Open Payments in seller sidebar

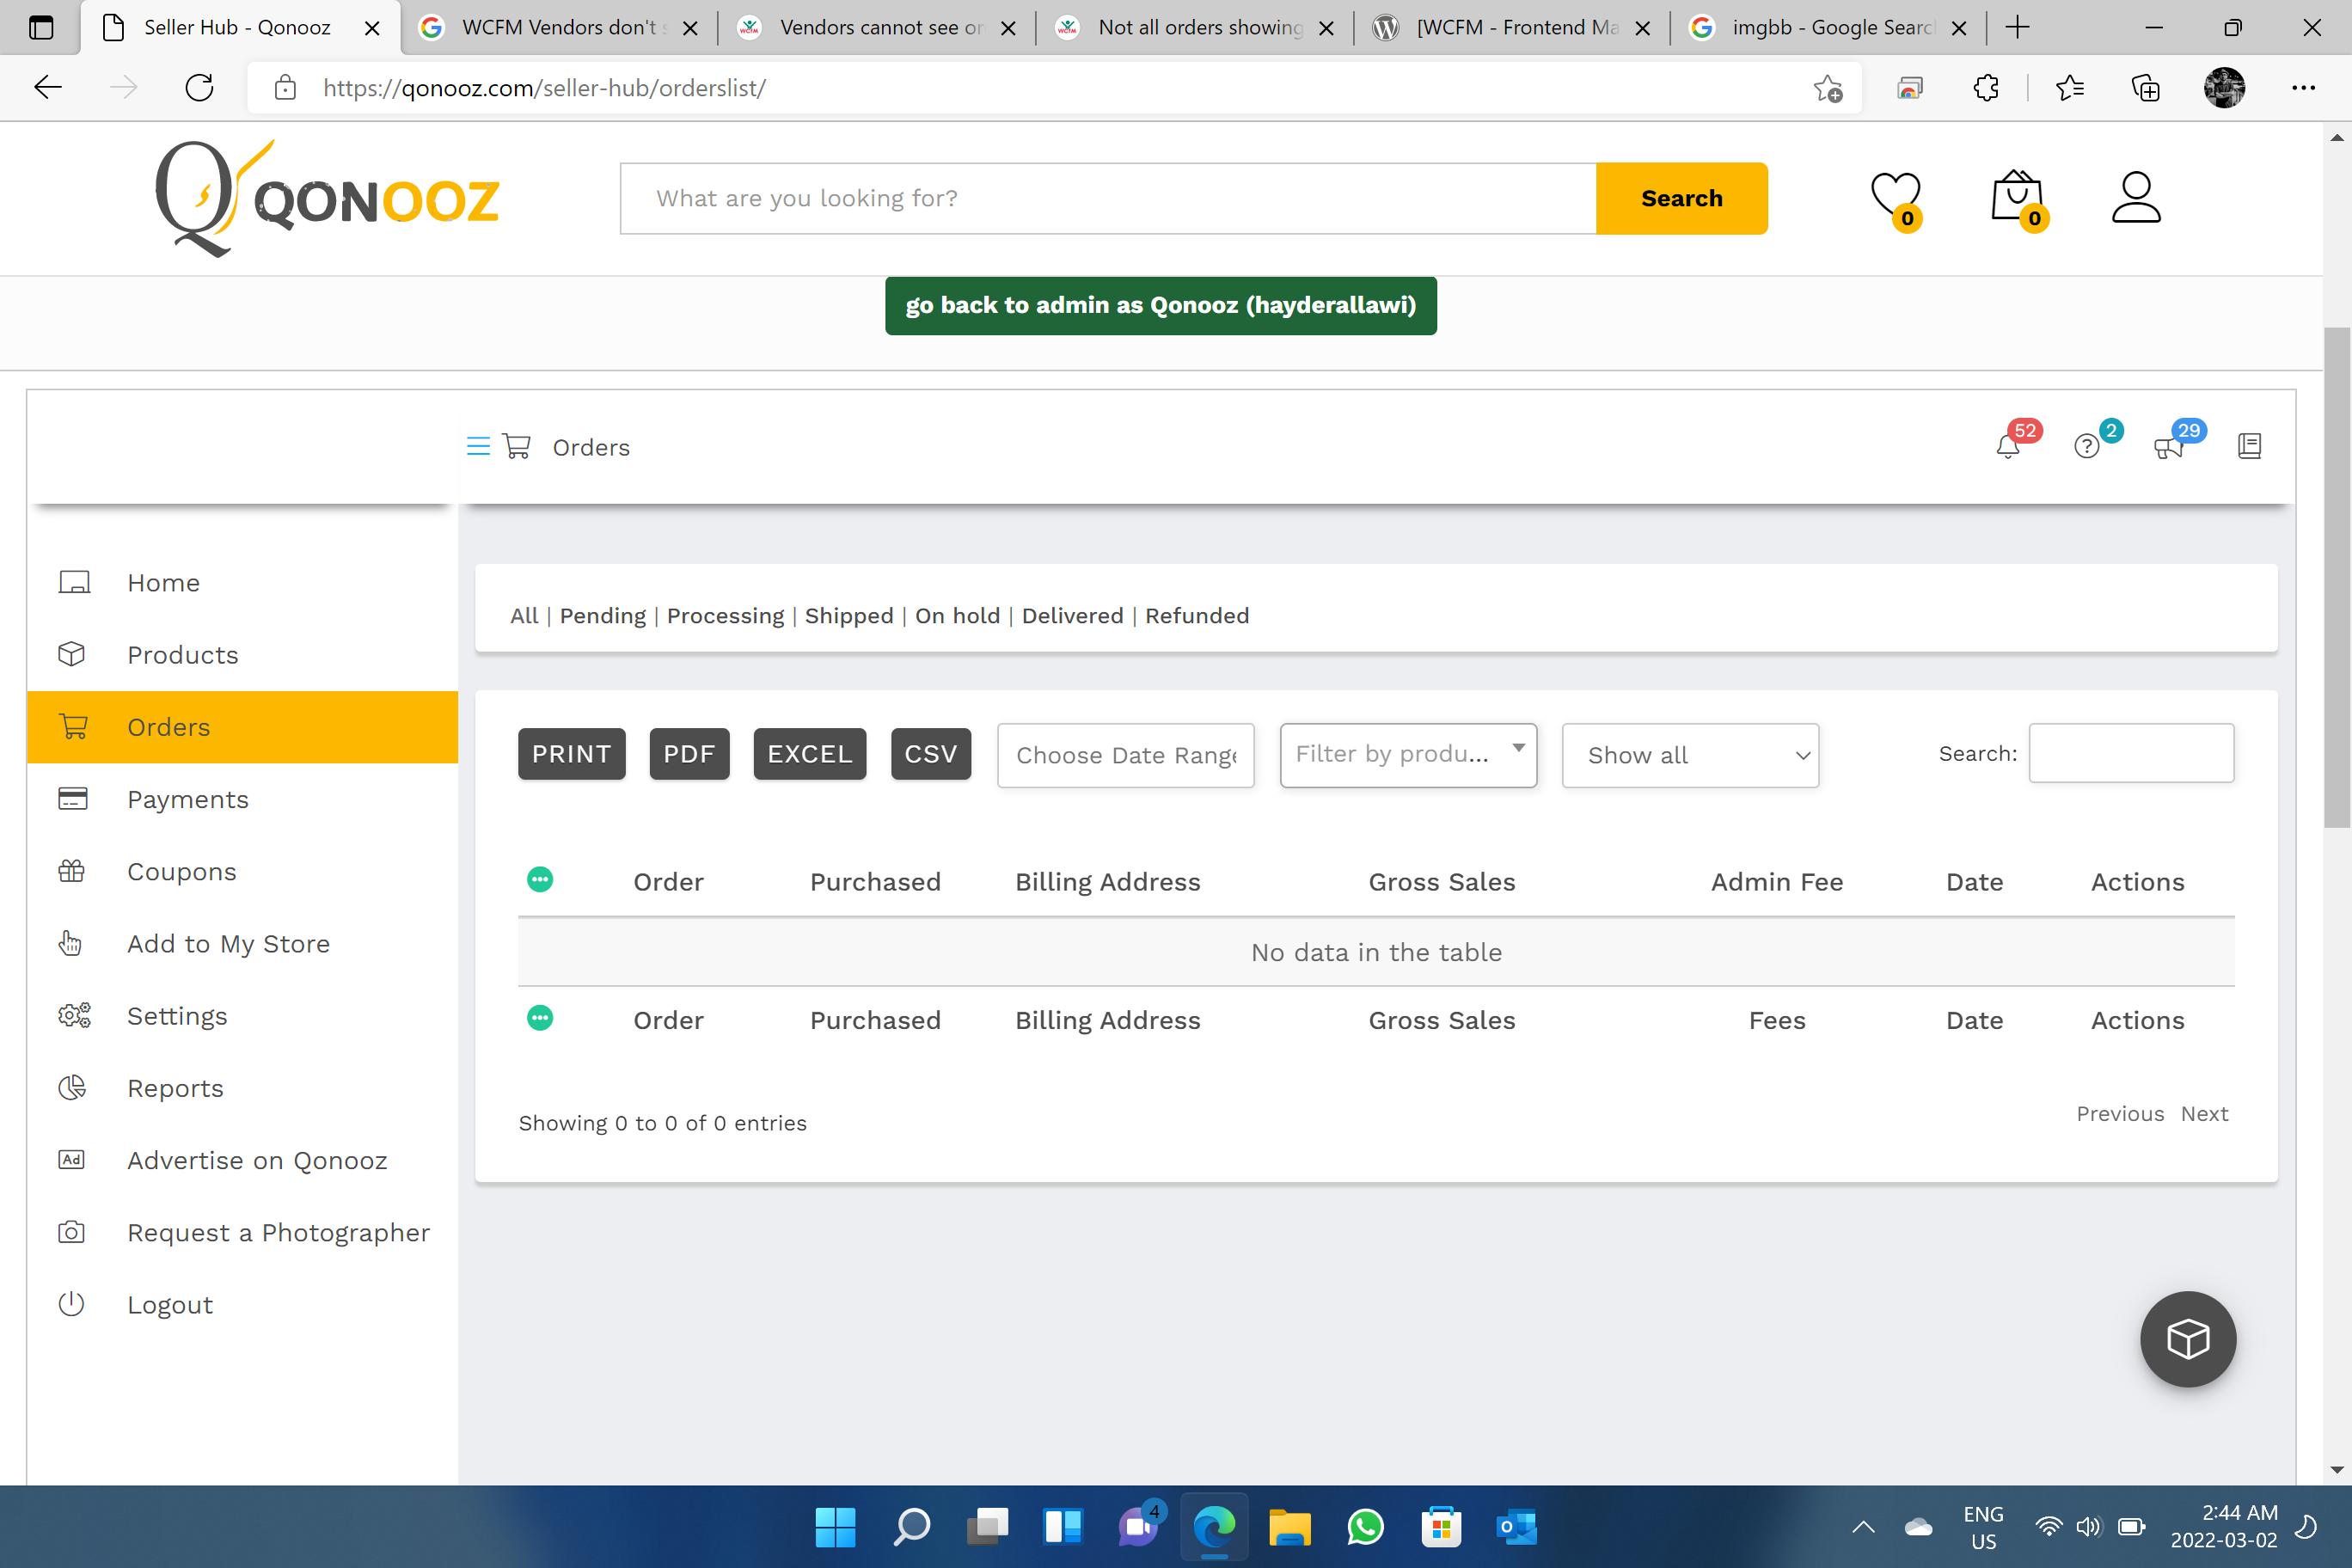click(242, 799)
